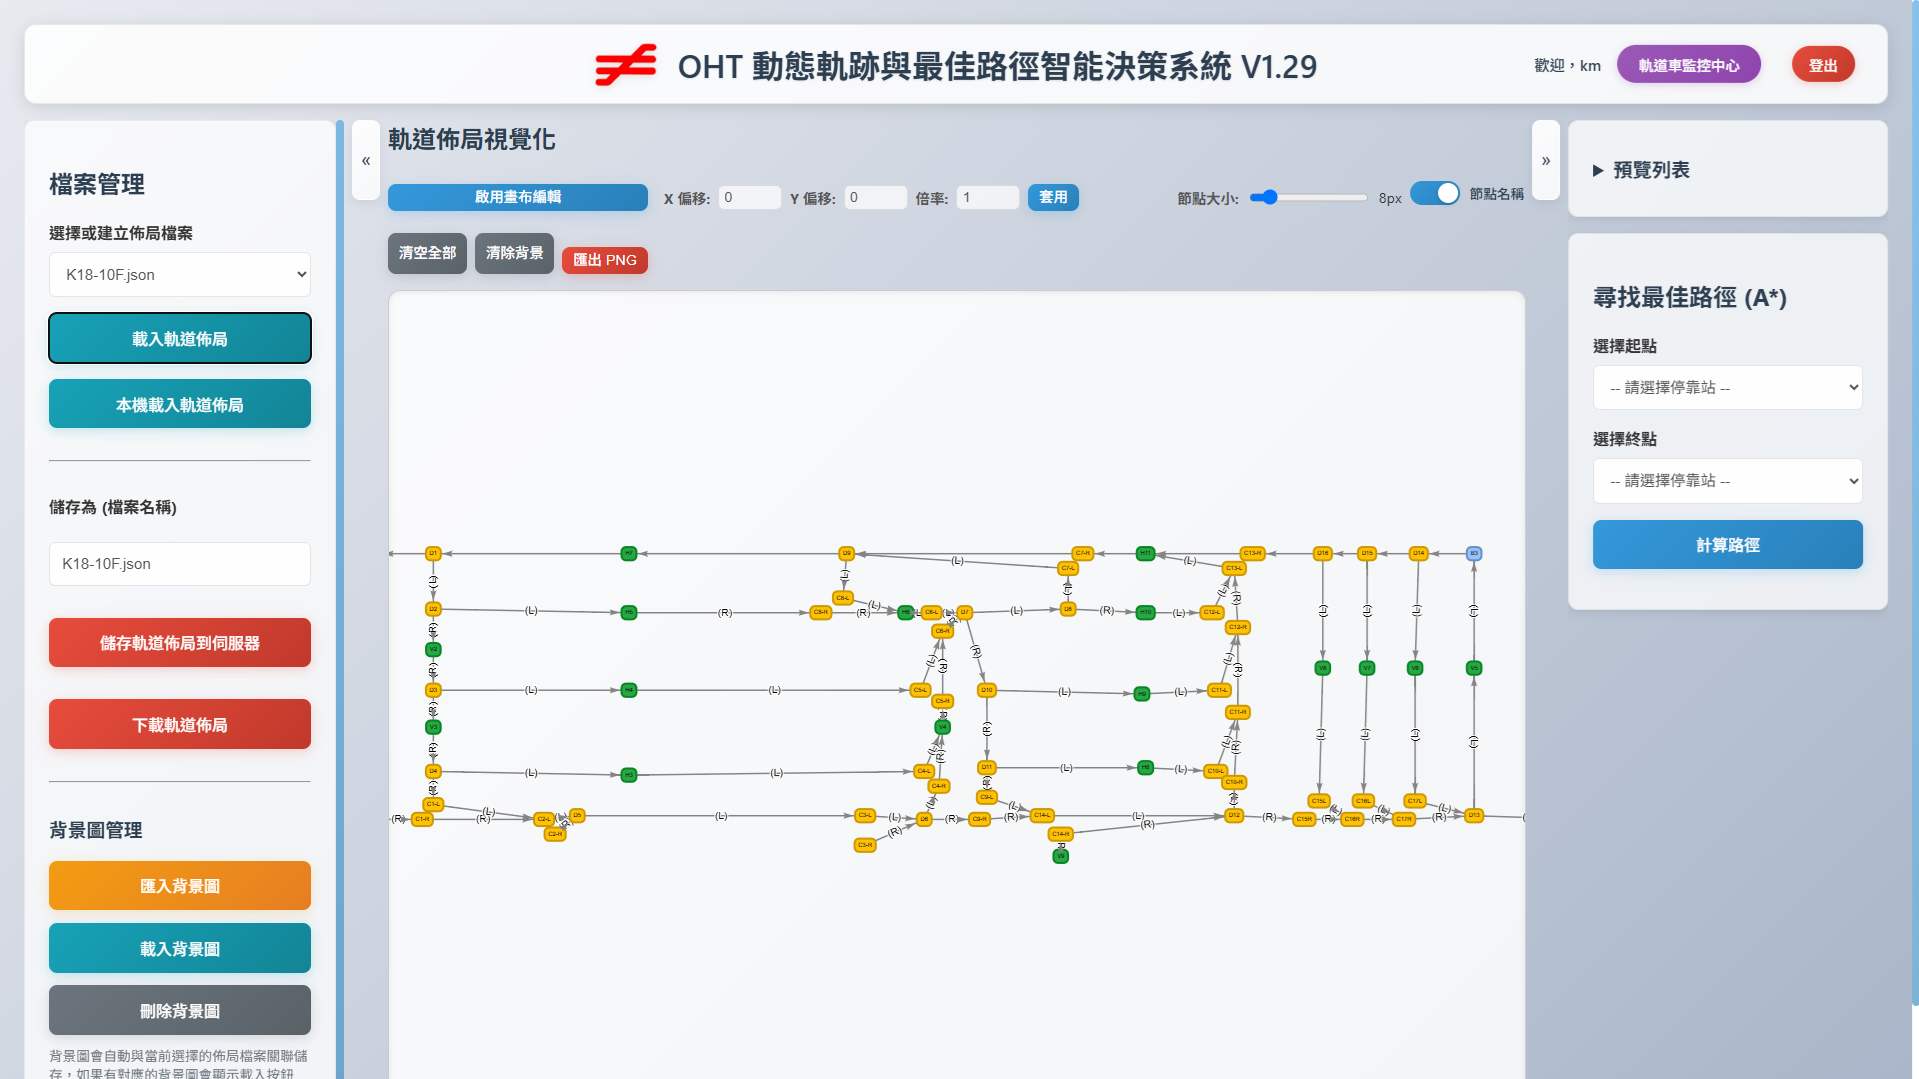Image resolution: width=1919 pixels, height=1079 pixels.
Task: Click 計算路徑 calculate path button
Action: pyautogui.click(x=1727, y=545)
